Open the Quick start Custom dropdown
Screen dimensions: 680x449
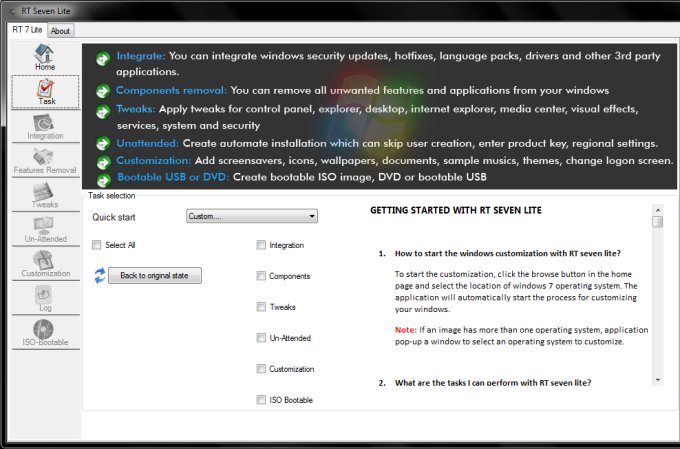tap(252, 216)
